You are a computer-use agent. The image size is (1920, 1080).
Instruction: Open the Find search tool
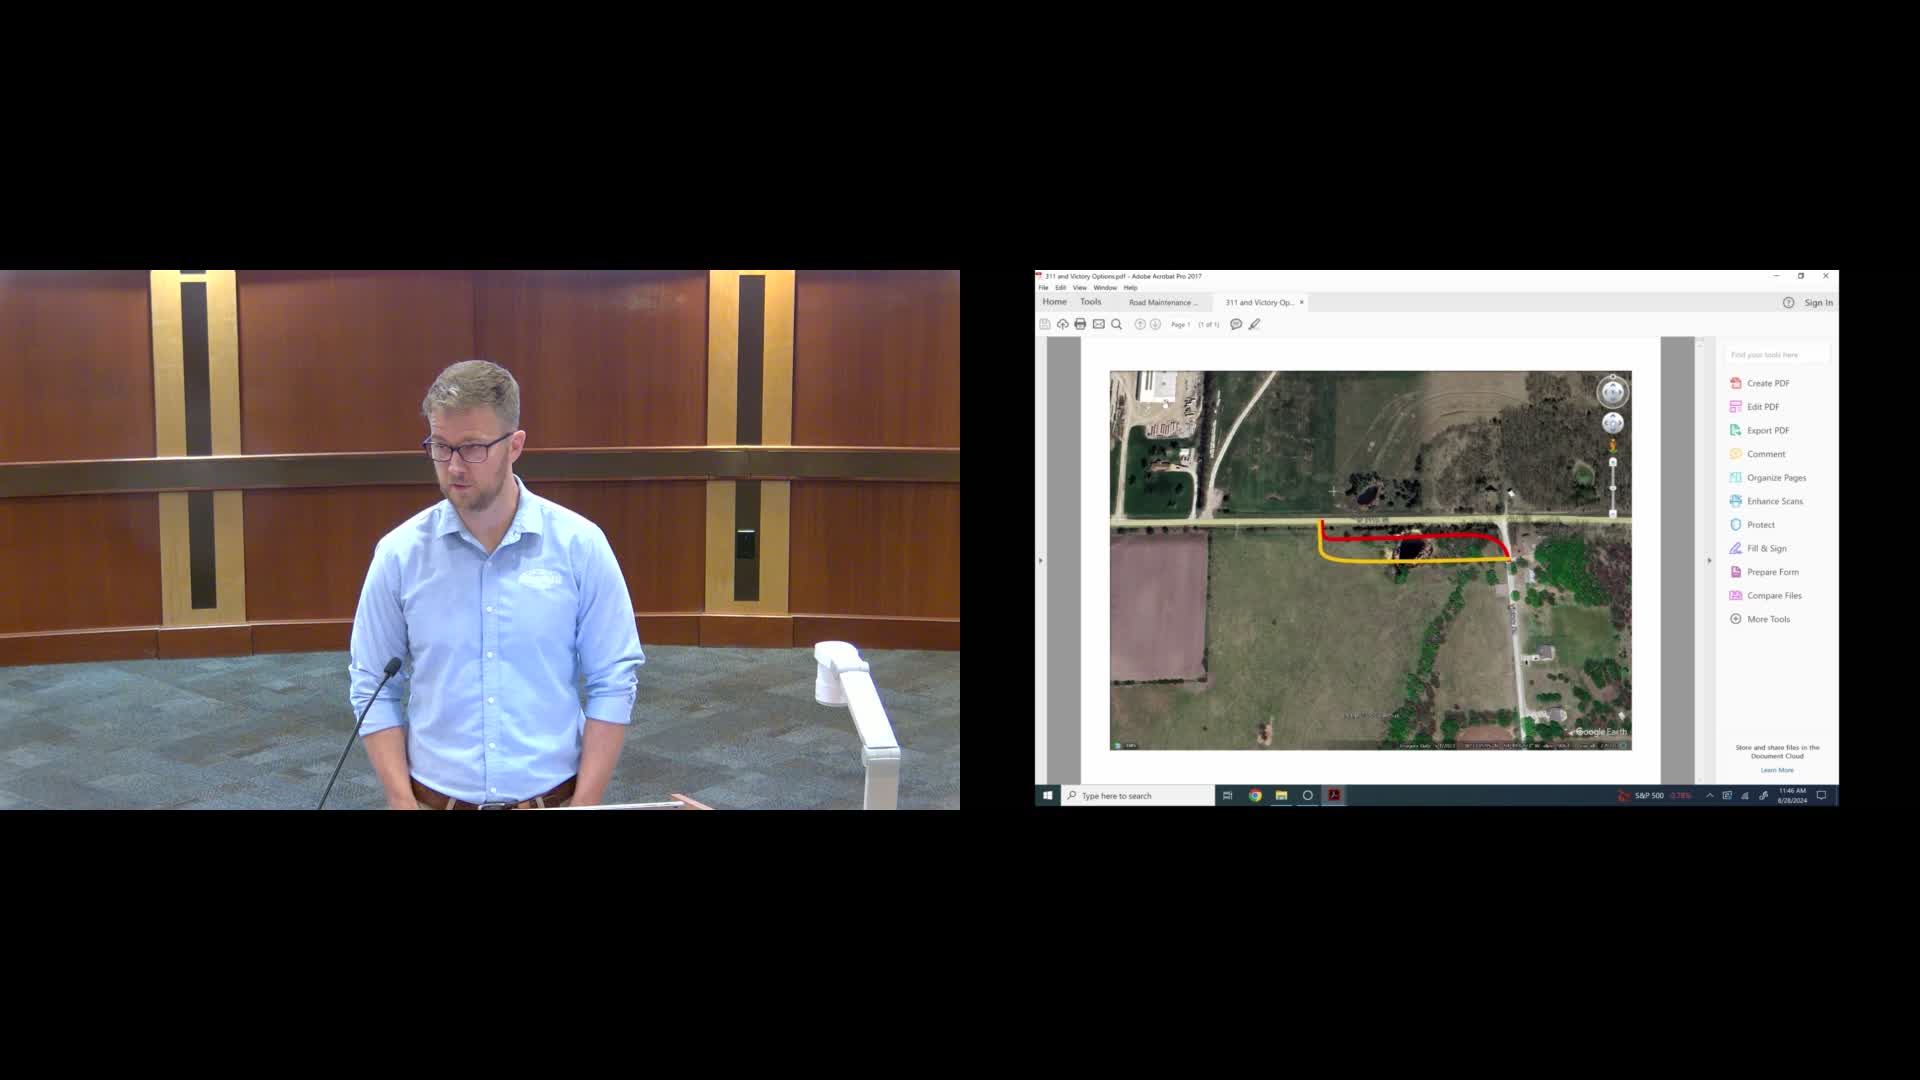[1117, 324]
